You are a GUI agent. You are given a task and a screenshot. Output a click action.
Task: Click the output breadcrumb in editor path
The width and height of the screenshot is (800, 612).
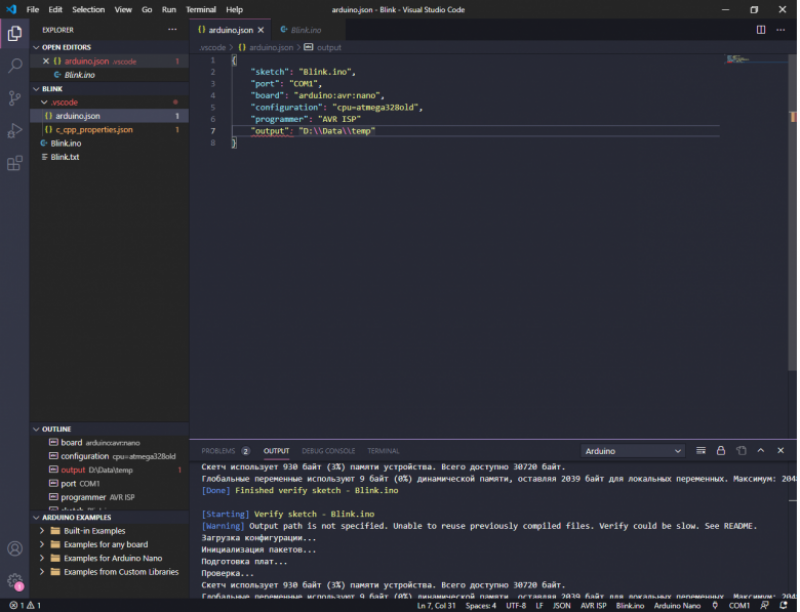tap(322, 47)
